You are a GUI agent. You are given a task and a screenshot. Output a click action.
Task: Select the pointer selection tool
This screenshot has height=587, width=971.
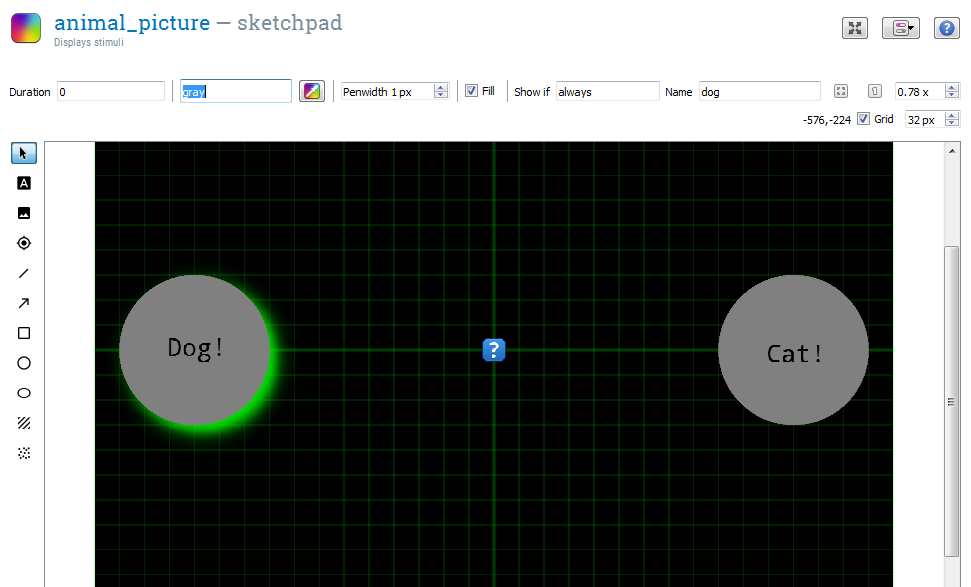coord(24,153)
